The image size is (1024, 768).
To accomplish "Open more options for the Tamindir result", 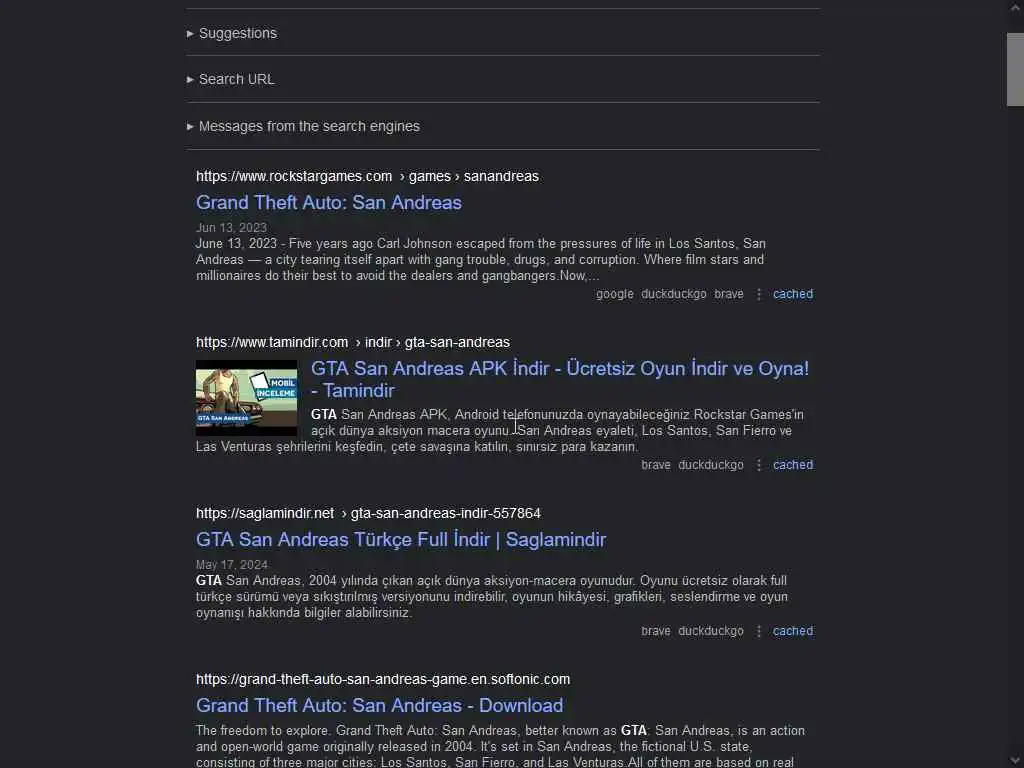I will coord(759,466).
